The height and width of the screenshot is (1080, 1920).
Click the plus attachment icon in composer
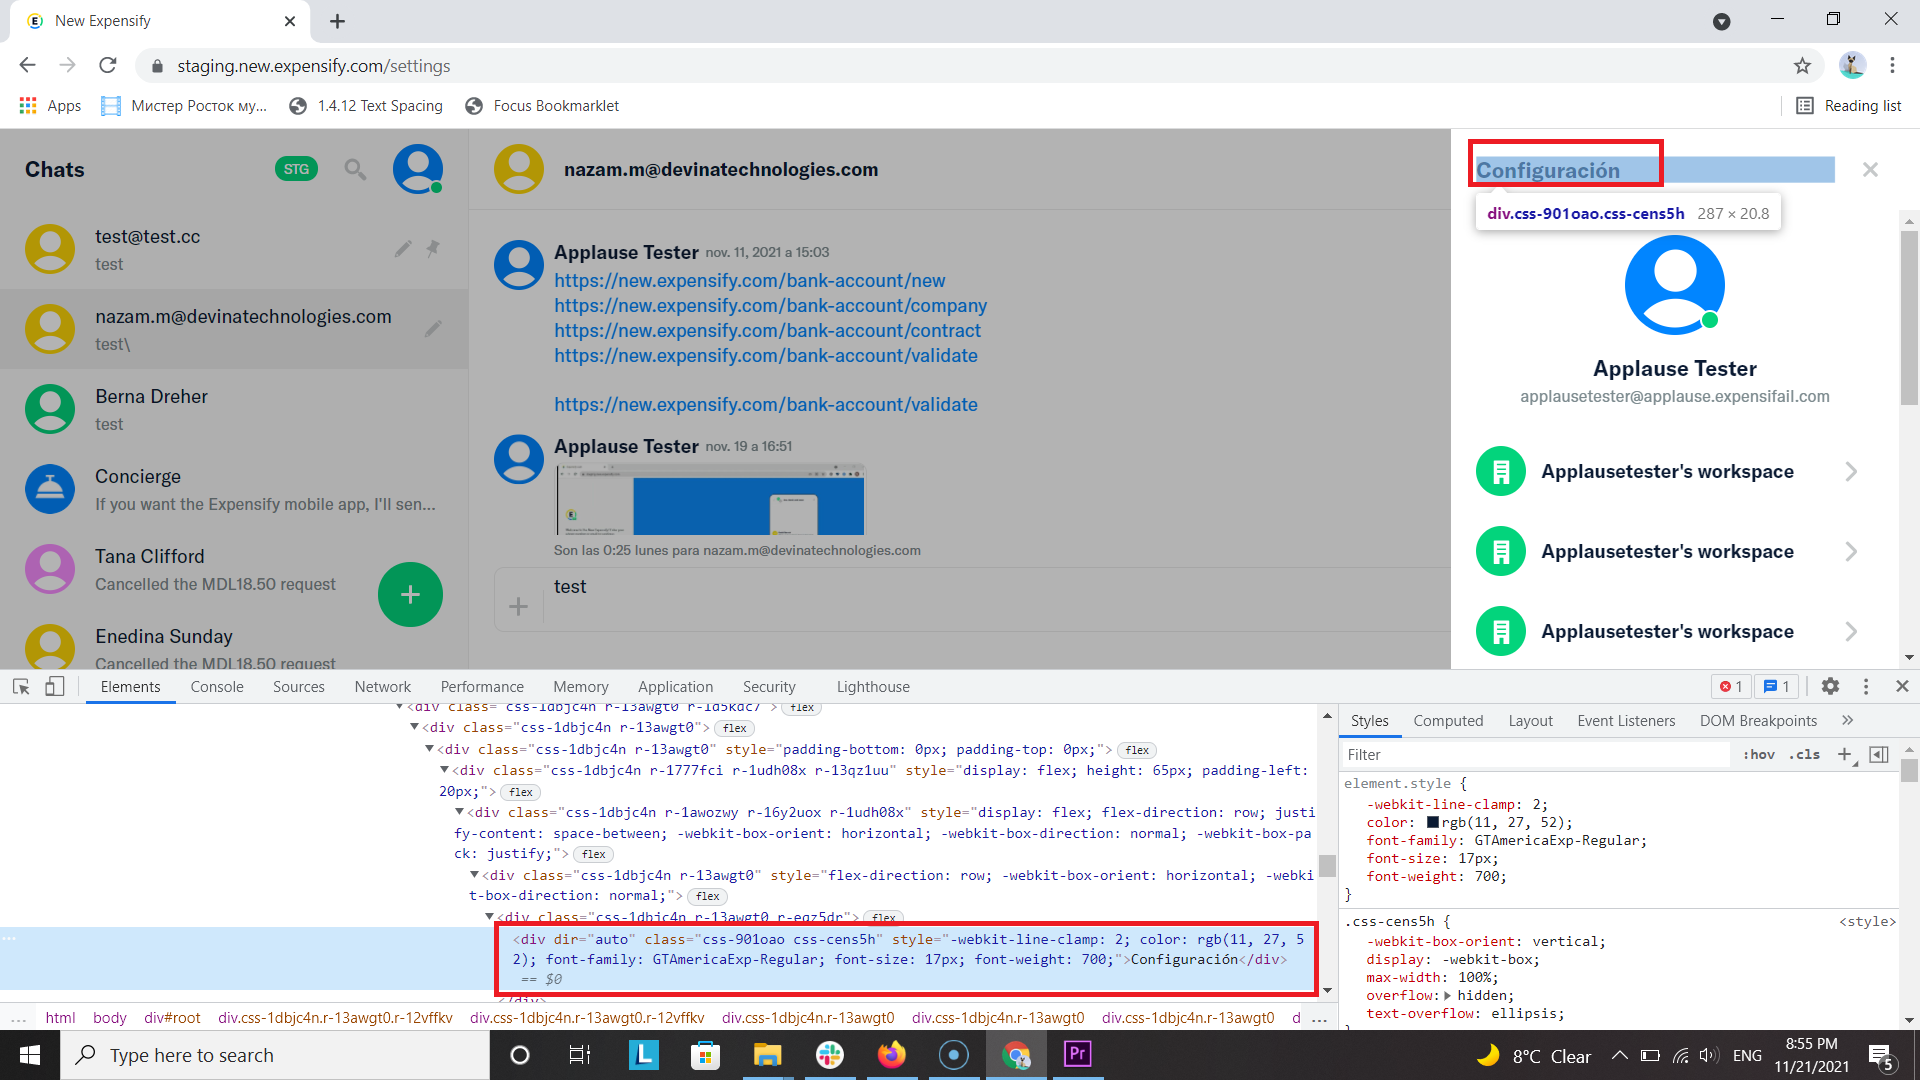pos(518,606)
